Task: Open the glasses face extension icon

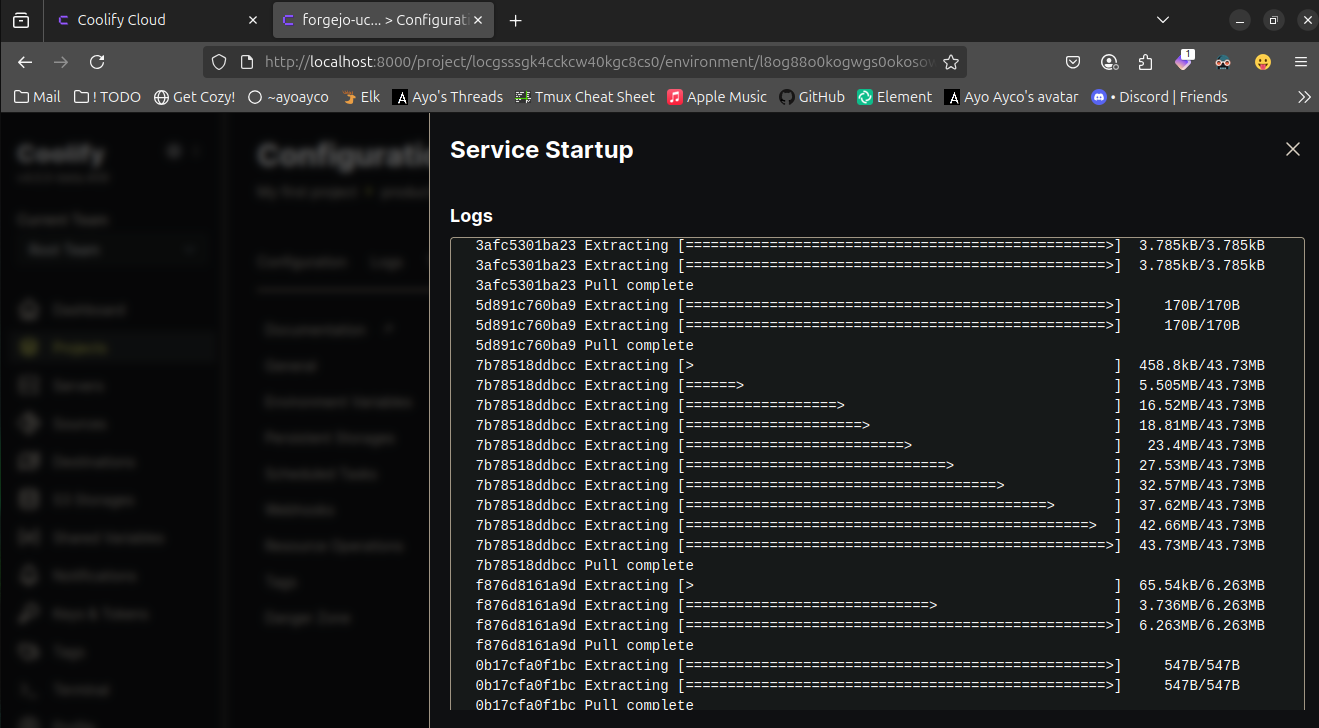Action: (1223, 62)
